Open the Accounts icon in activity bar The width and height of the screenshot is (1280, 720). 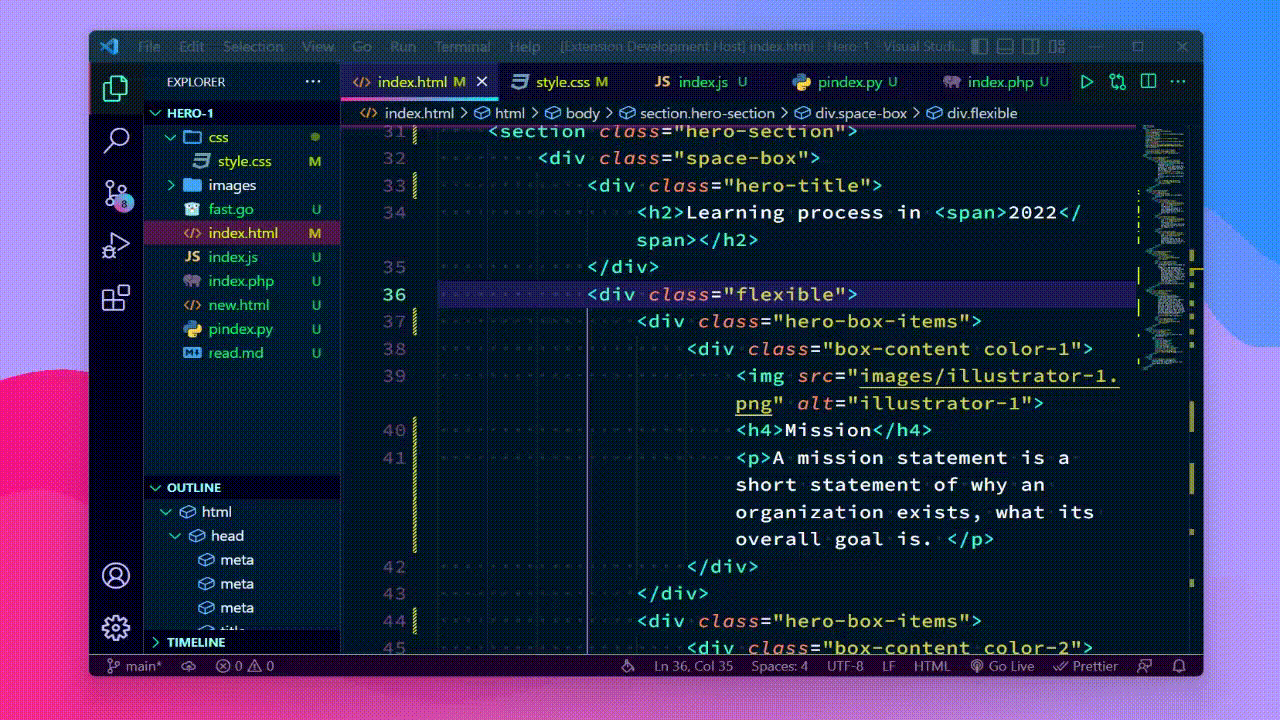116,576
